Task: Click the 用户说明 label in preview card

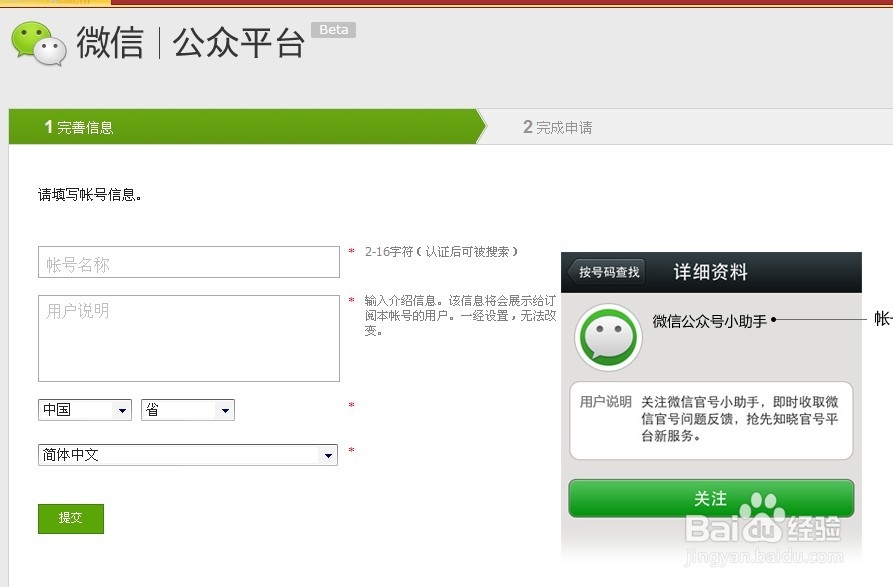Action: (605, 402)
